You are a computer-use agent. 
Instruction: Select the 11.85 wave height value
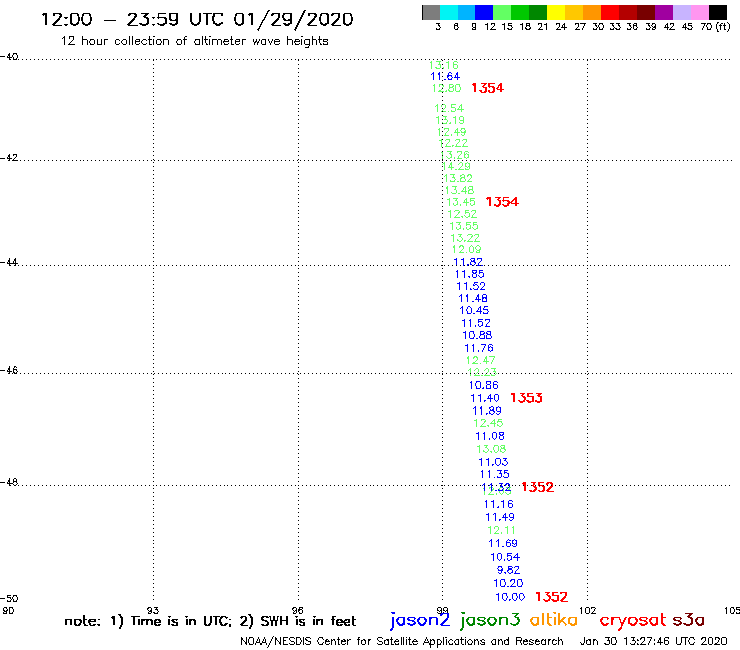click(469, 274)
